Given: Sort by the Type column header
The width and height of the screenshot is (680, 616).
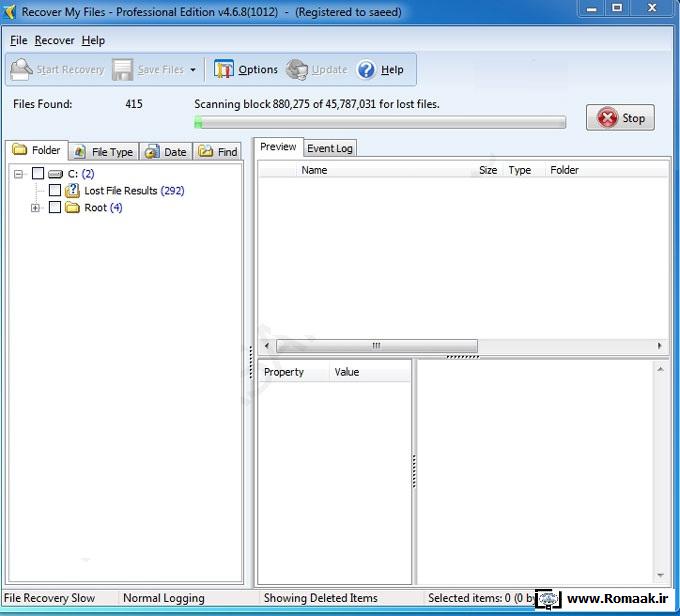Looking at the screenshot, I should pyautogui.click(x=520, y=170).
